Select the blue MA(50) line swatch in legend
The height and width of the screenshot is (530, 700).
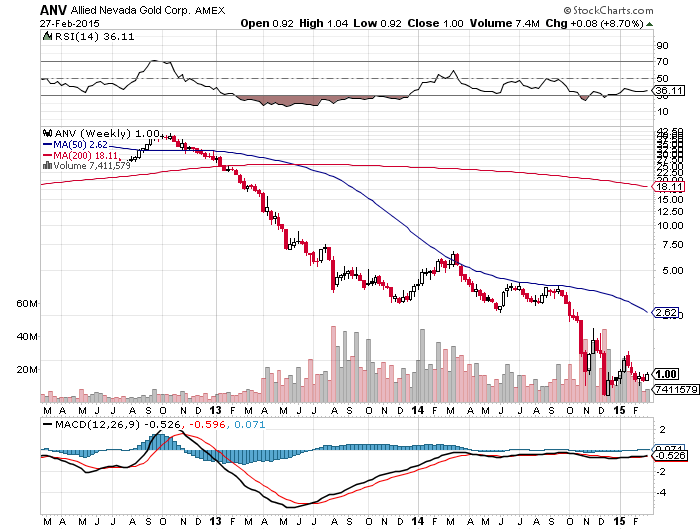pos(47,144)
